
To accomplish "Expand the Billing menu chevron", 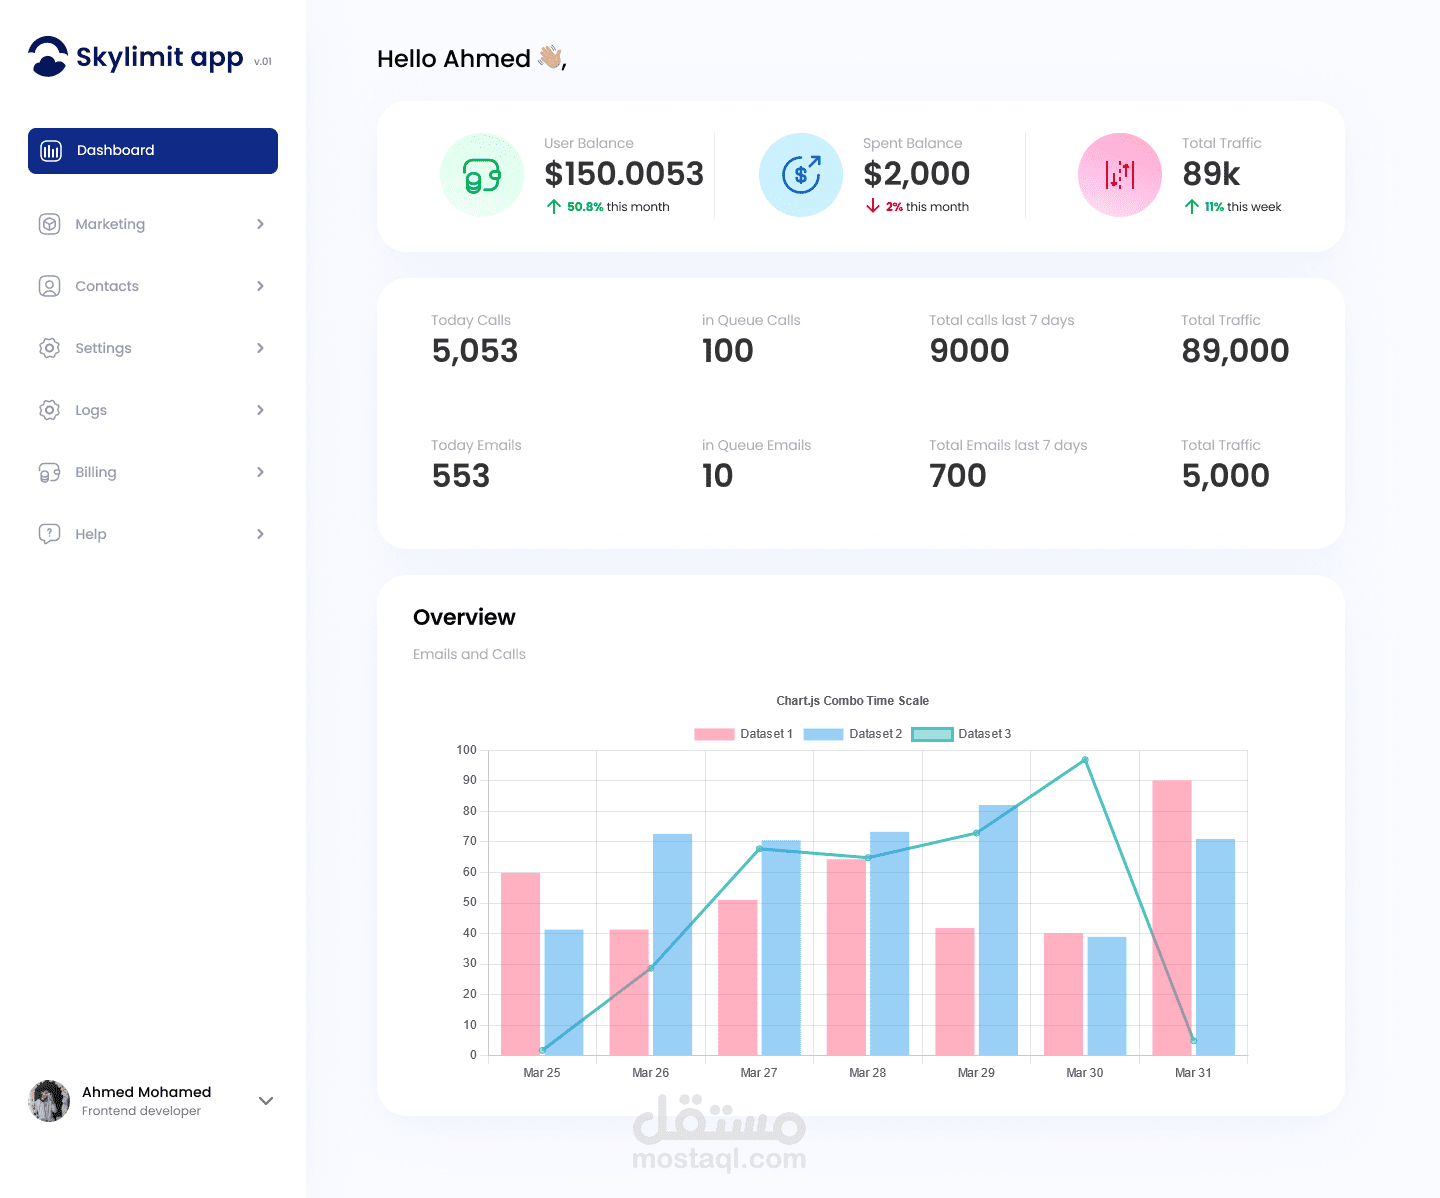I will [x=260, y=472].
